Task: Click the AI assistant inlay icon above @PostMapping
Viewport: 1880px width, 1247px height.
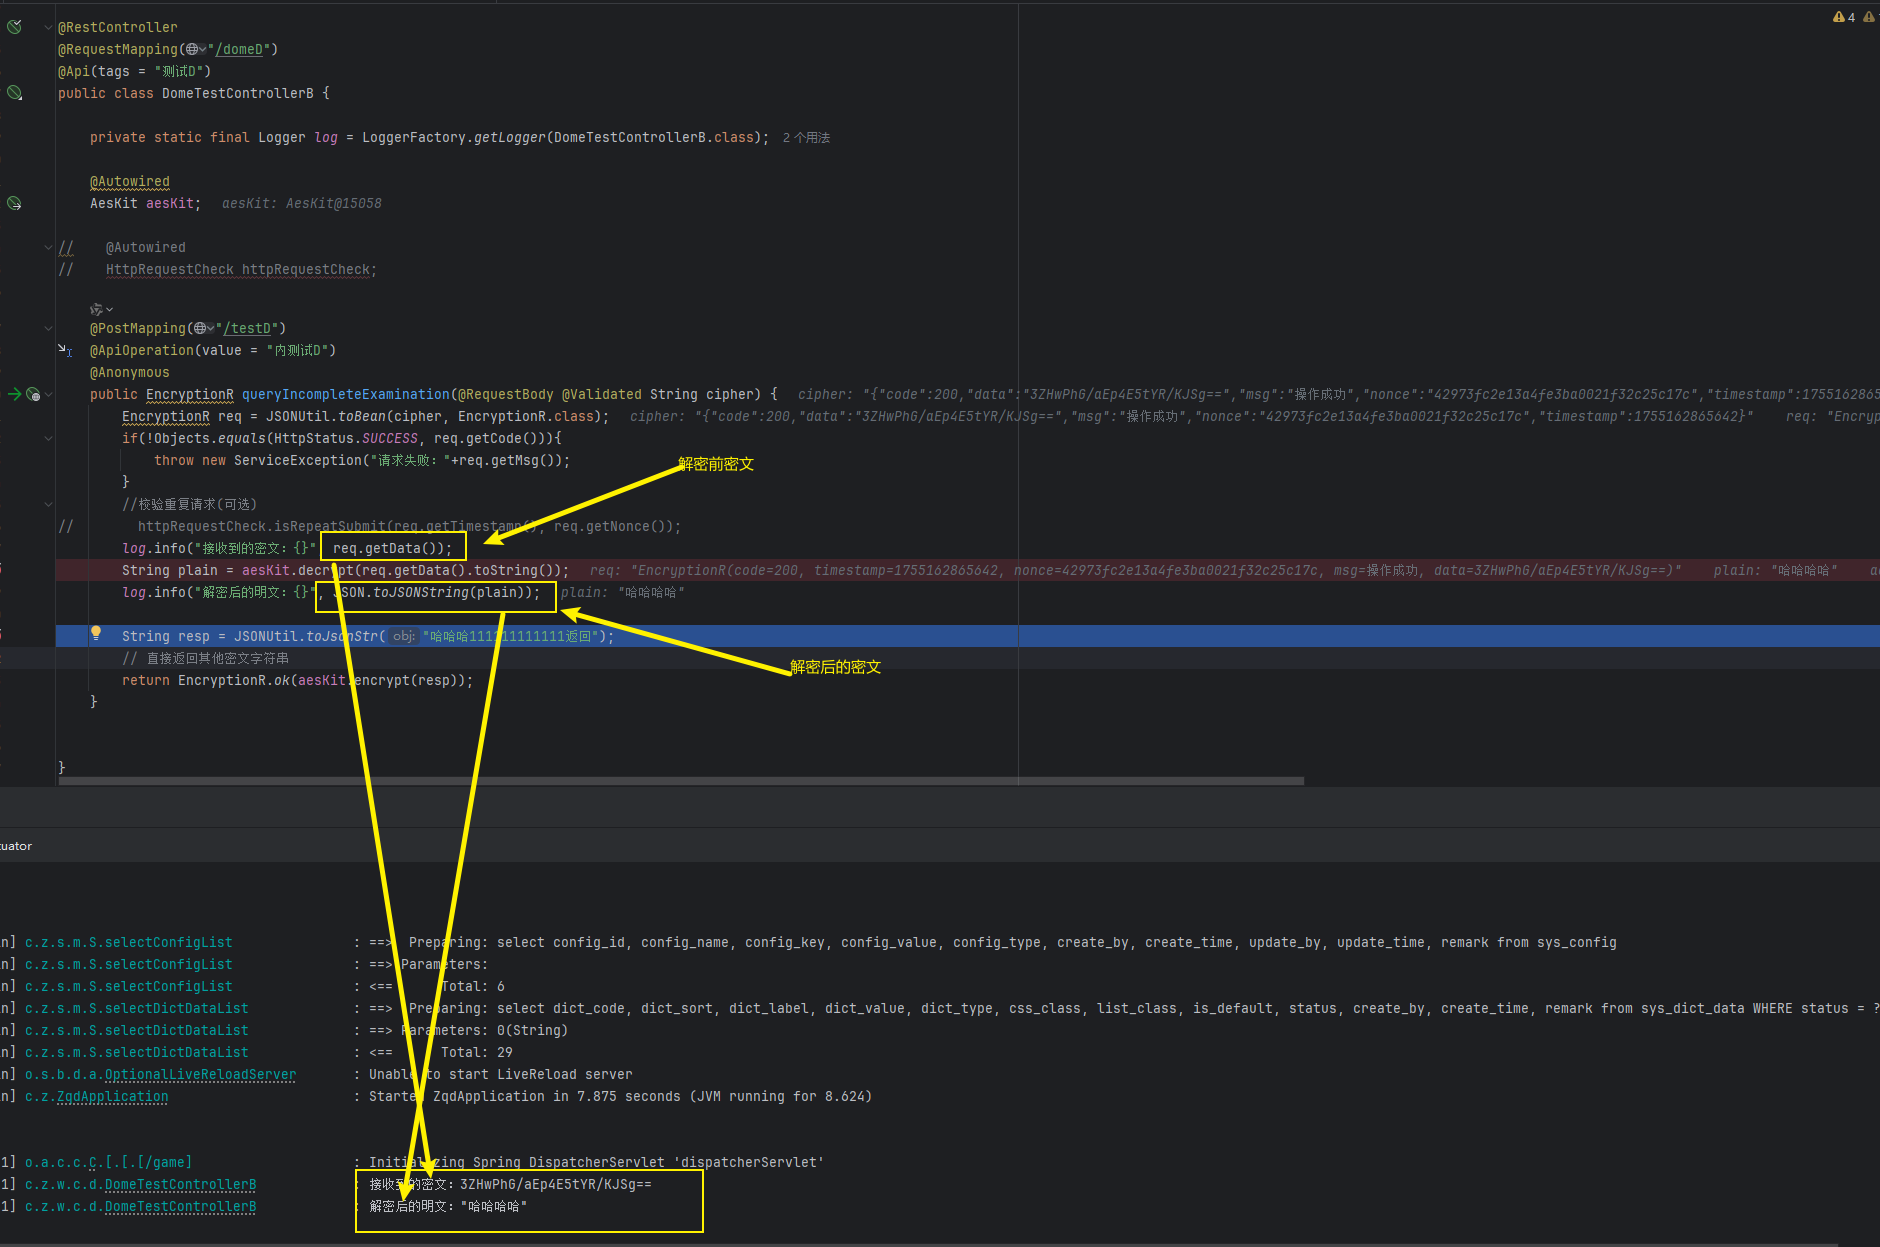Action: 96,309
